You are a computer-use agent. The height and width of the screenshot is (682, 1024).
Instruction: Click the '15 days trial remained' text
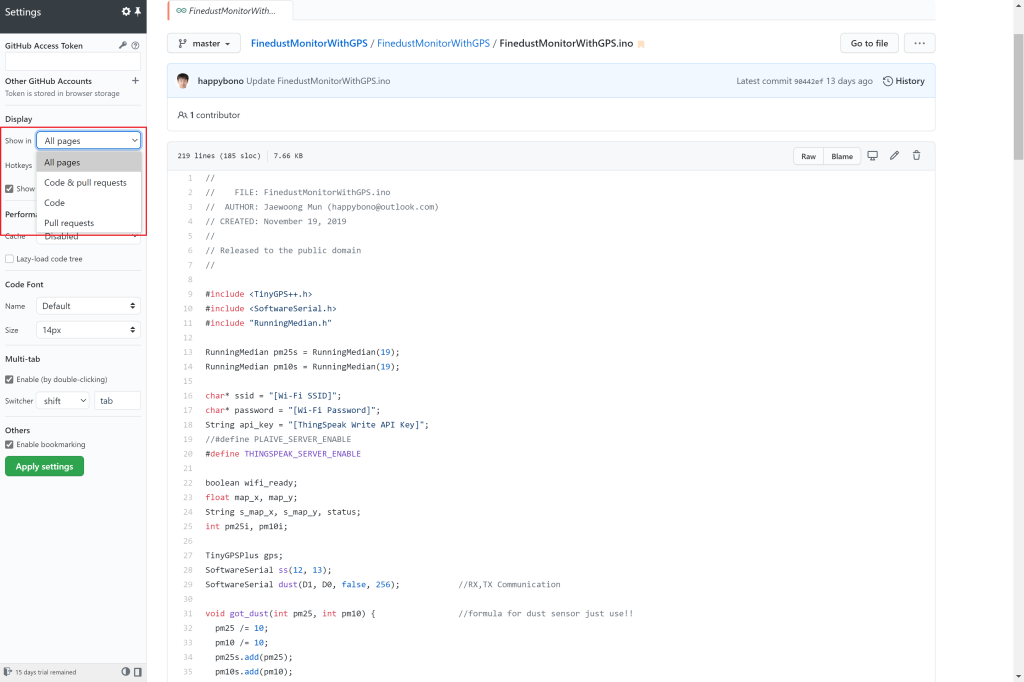click(46, 672)
